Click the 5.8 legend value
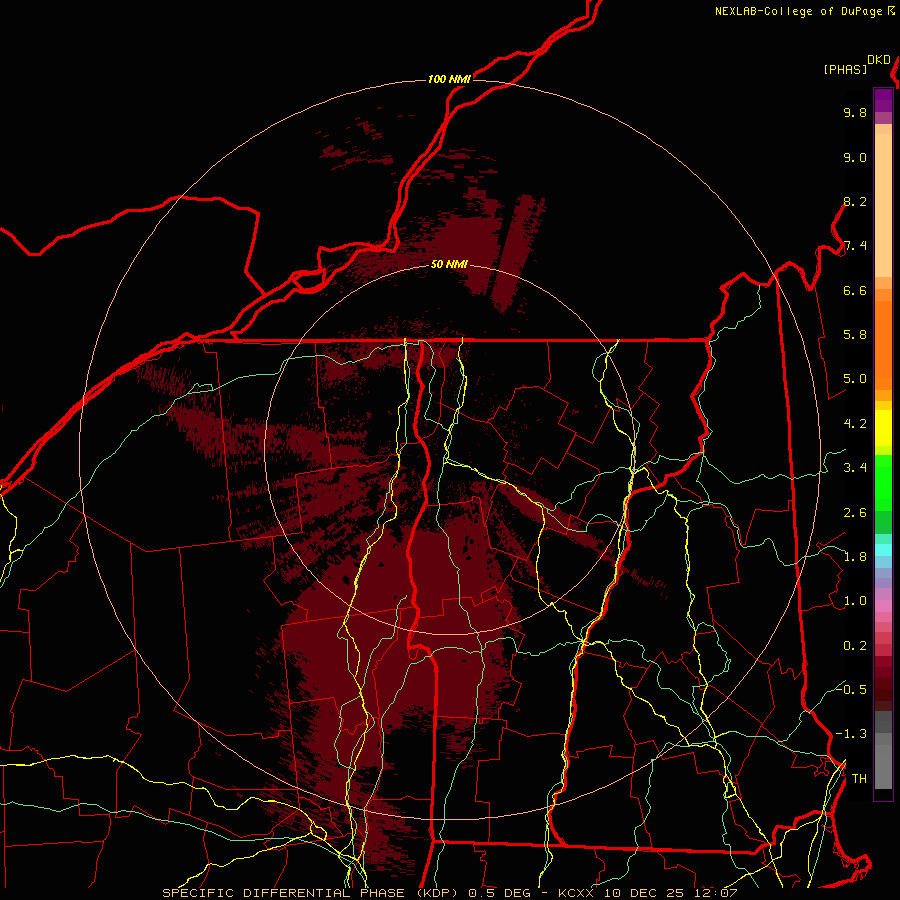900x900 pixels. (855, 335)
